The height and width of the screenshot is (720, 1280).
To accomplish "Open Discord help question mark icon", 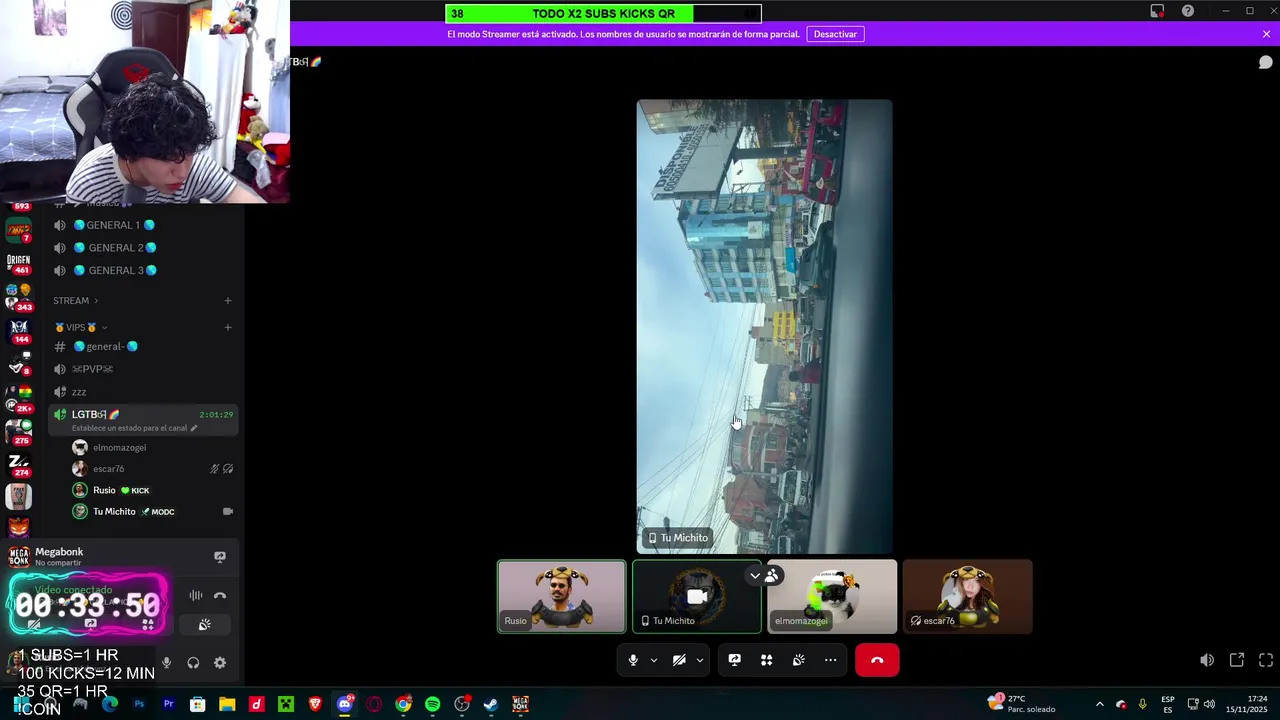I will 1188,11.
